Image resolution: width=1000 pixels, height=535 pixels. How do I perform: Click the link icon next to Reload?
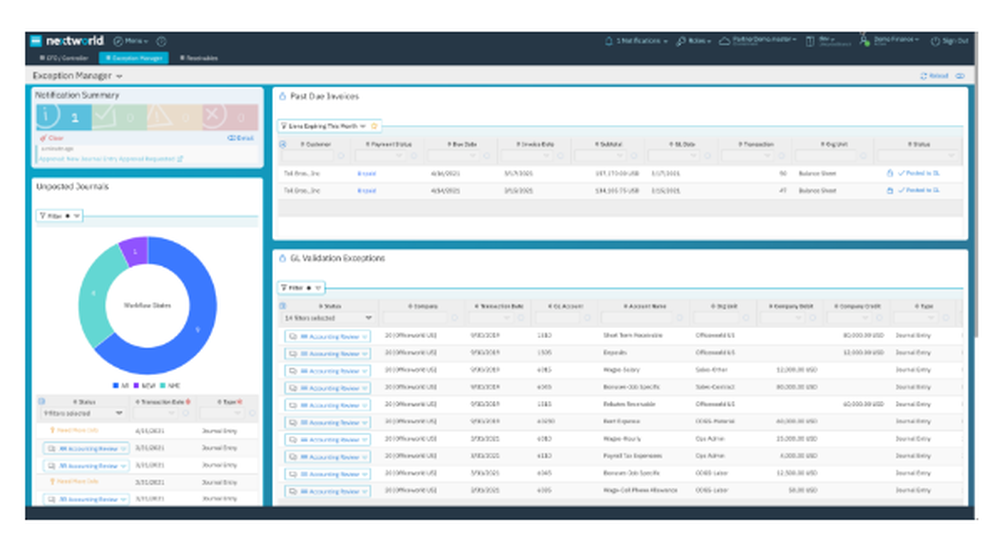(x=960, y=76)
